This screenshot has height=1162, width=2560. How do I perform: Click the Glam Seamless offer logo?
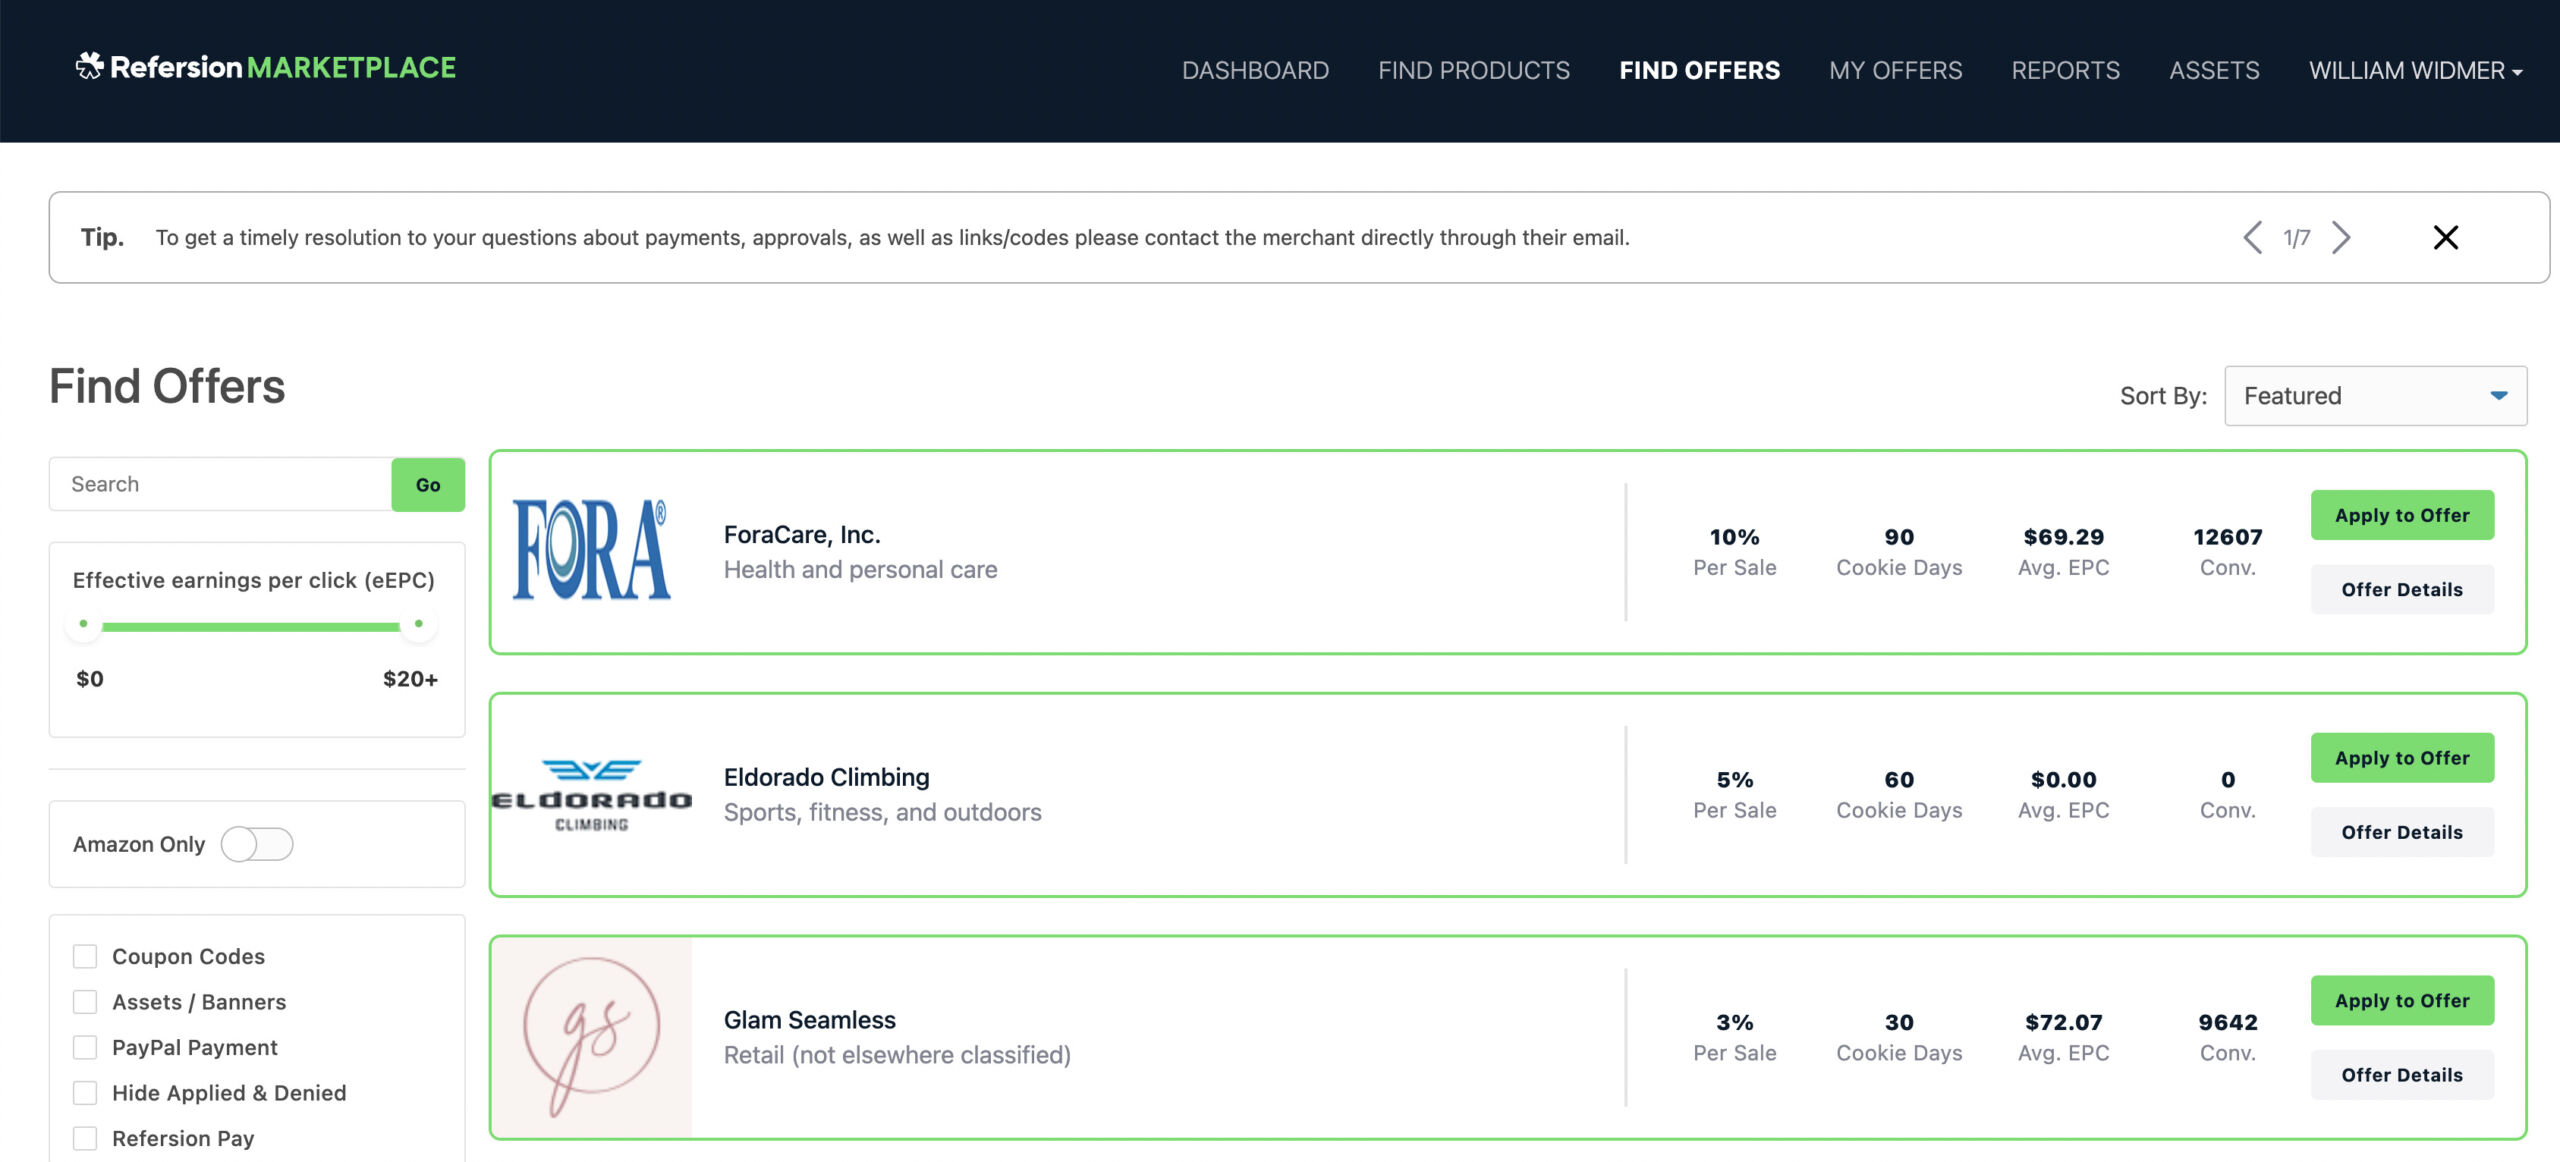tap(593, 1036)
